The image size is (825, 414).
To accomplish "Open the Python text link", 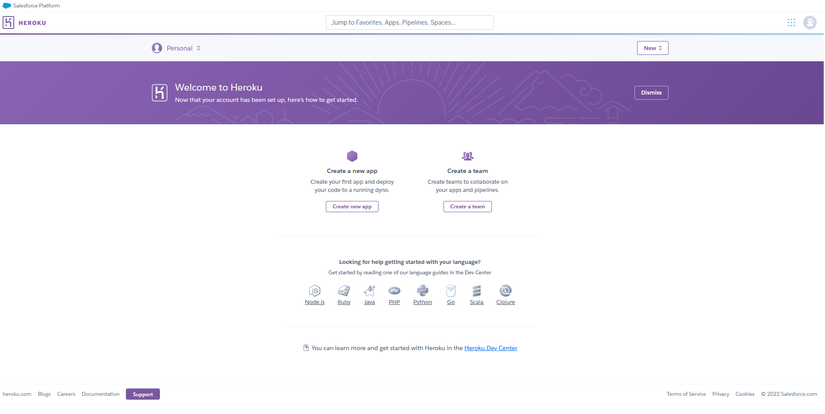I will [422, 302].
